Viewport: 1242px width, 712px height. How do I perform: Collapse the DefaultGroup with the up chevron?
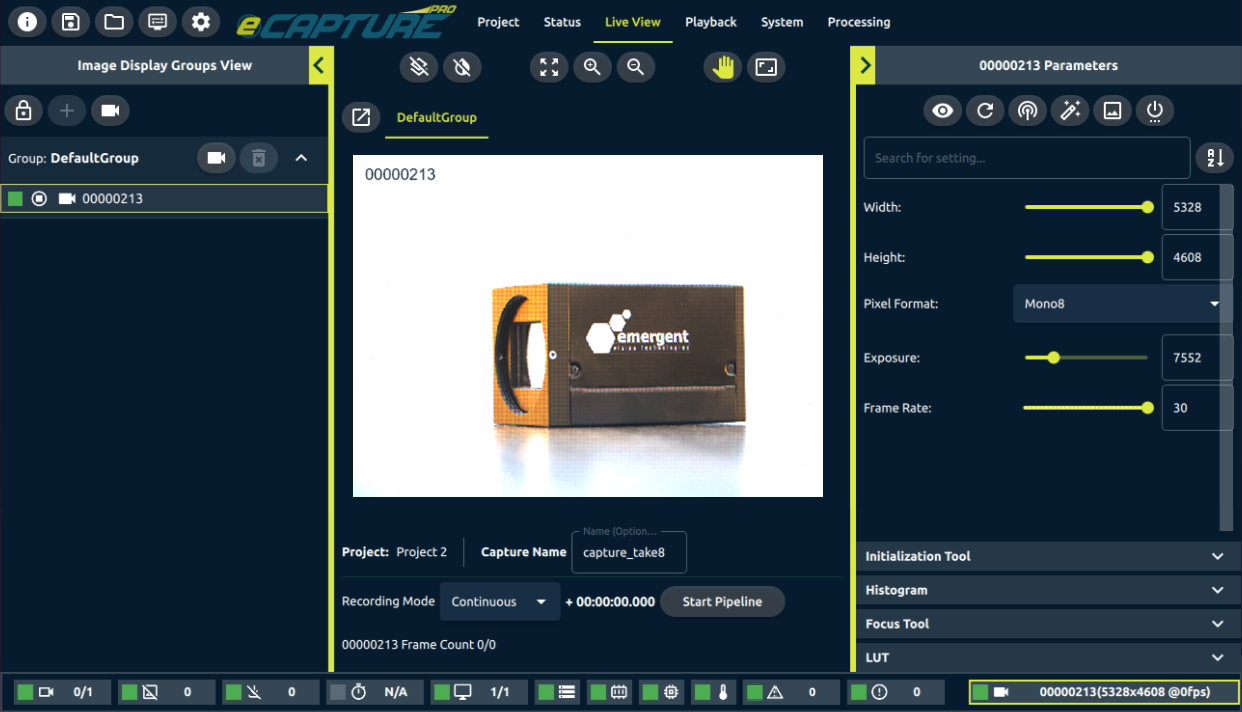pyautogui.click(x=301, y=158)
